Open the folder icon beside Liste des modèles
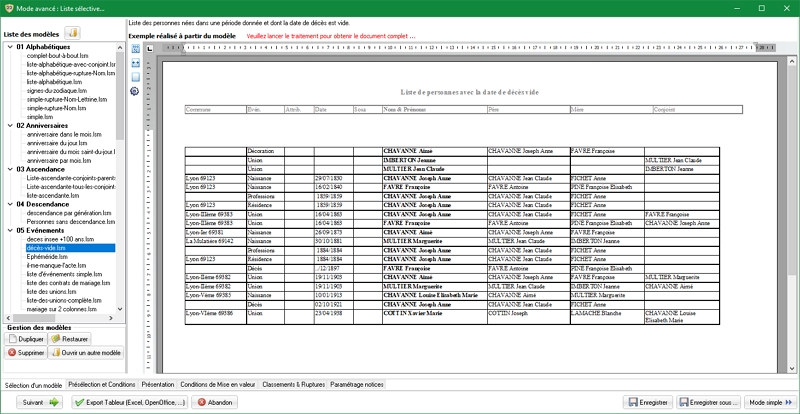The width and height of the screenshot is (800, 414). click(72, 34)
